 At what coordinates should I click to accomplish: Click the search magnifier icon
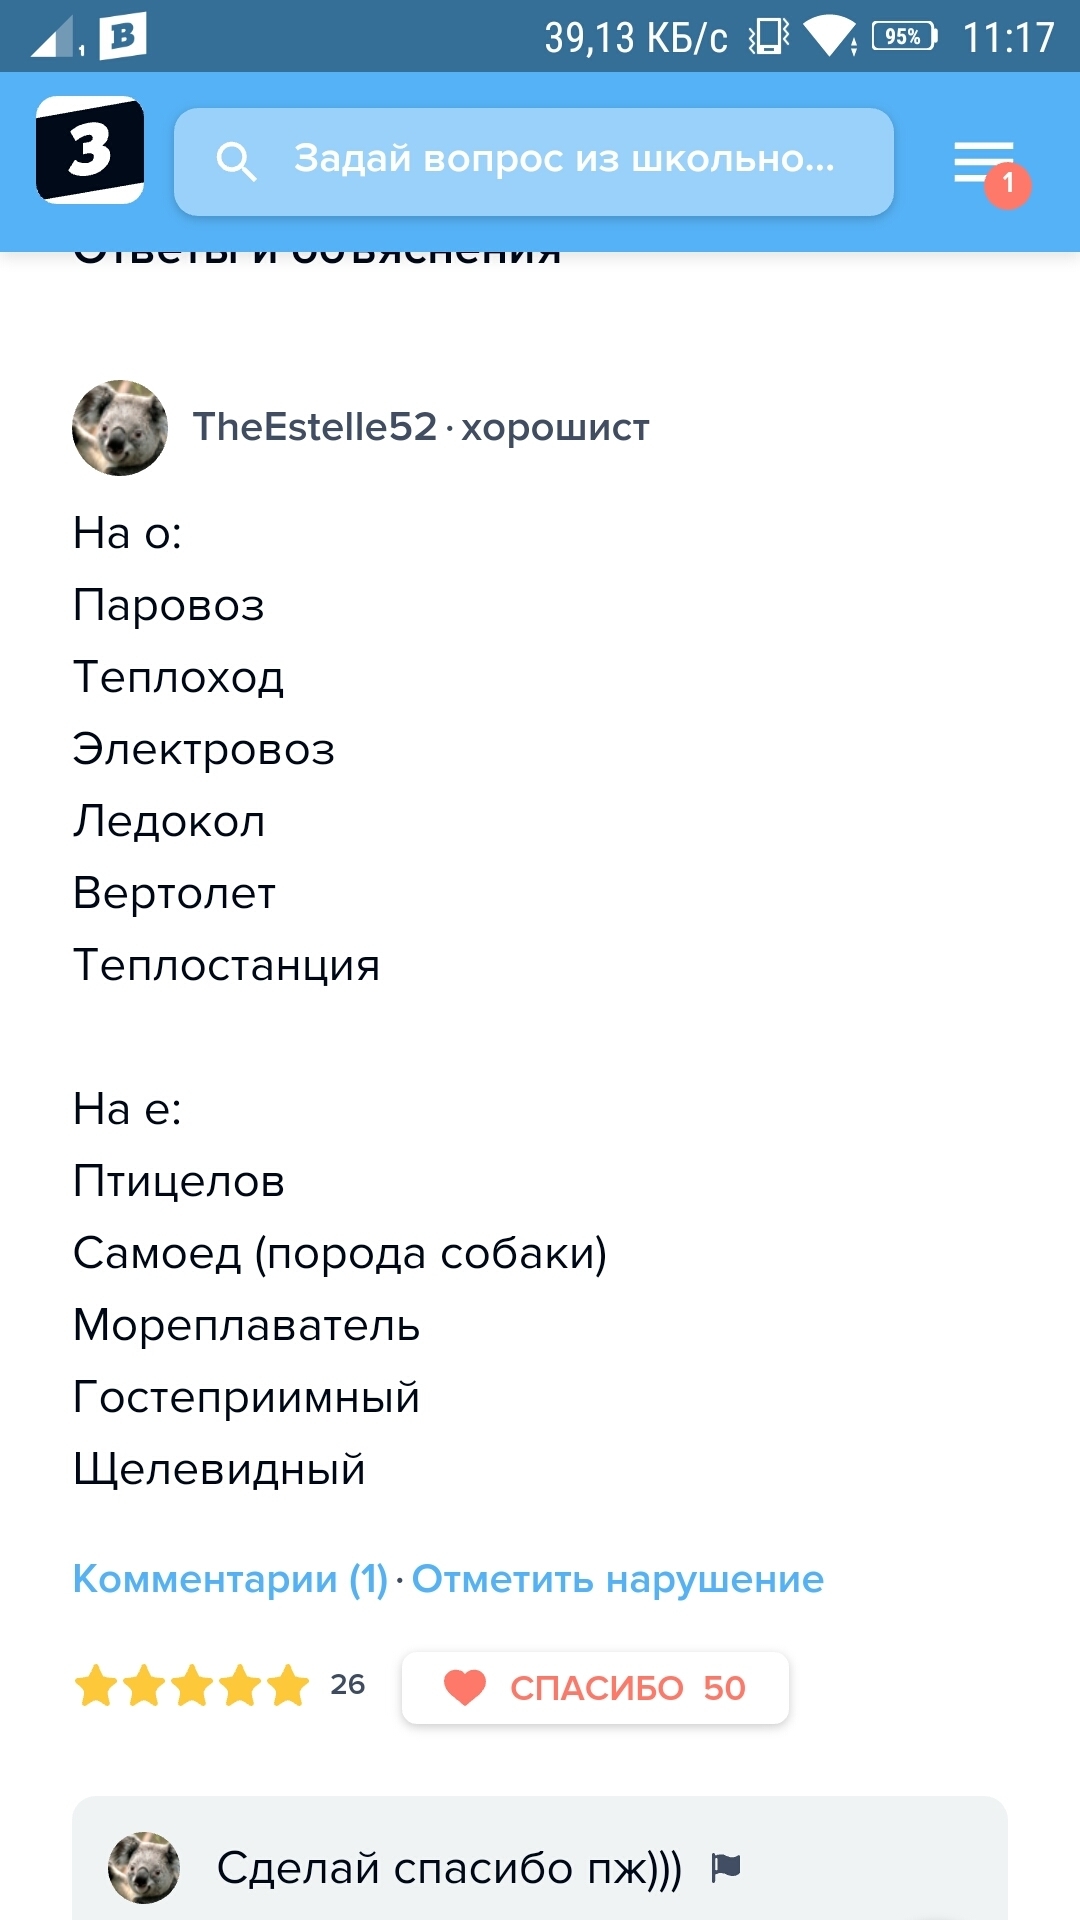coord(236,161)
